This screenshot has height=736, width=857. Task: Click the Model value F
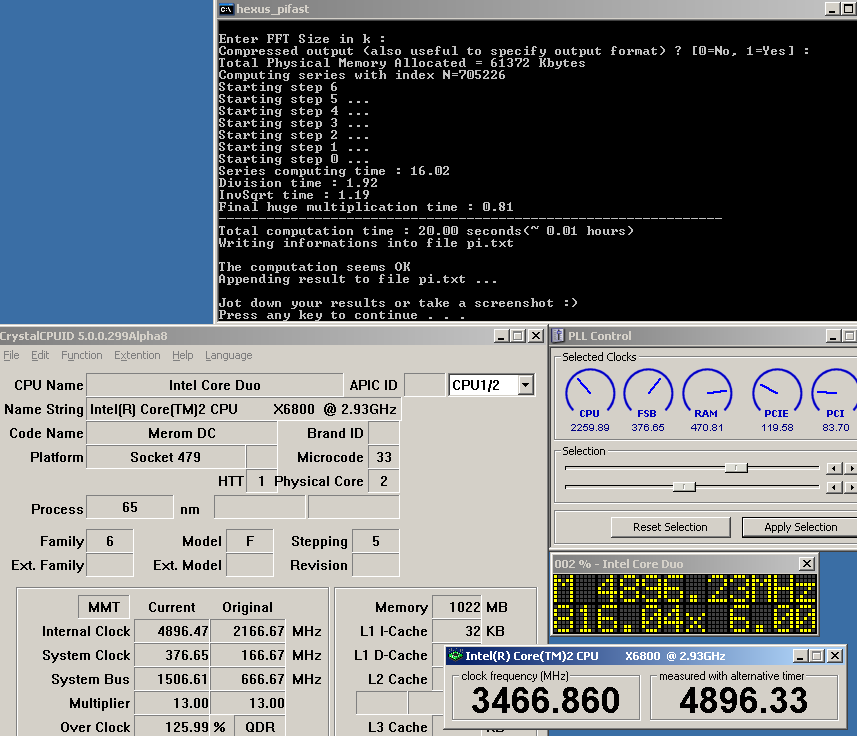click(x=250, y=541)
